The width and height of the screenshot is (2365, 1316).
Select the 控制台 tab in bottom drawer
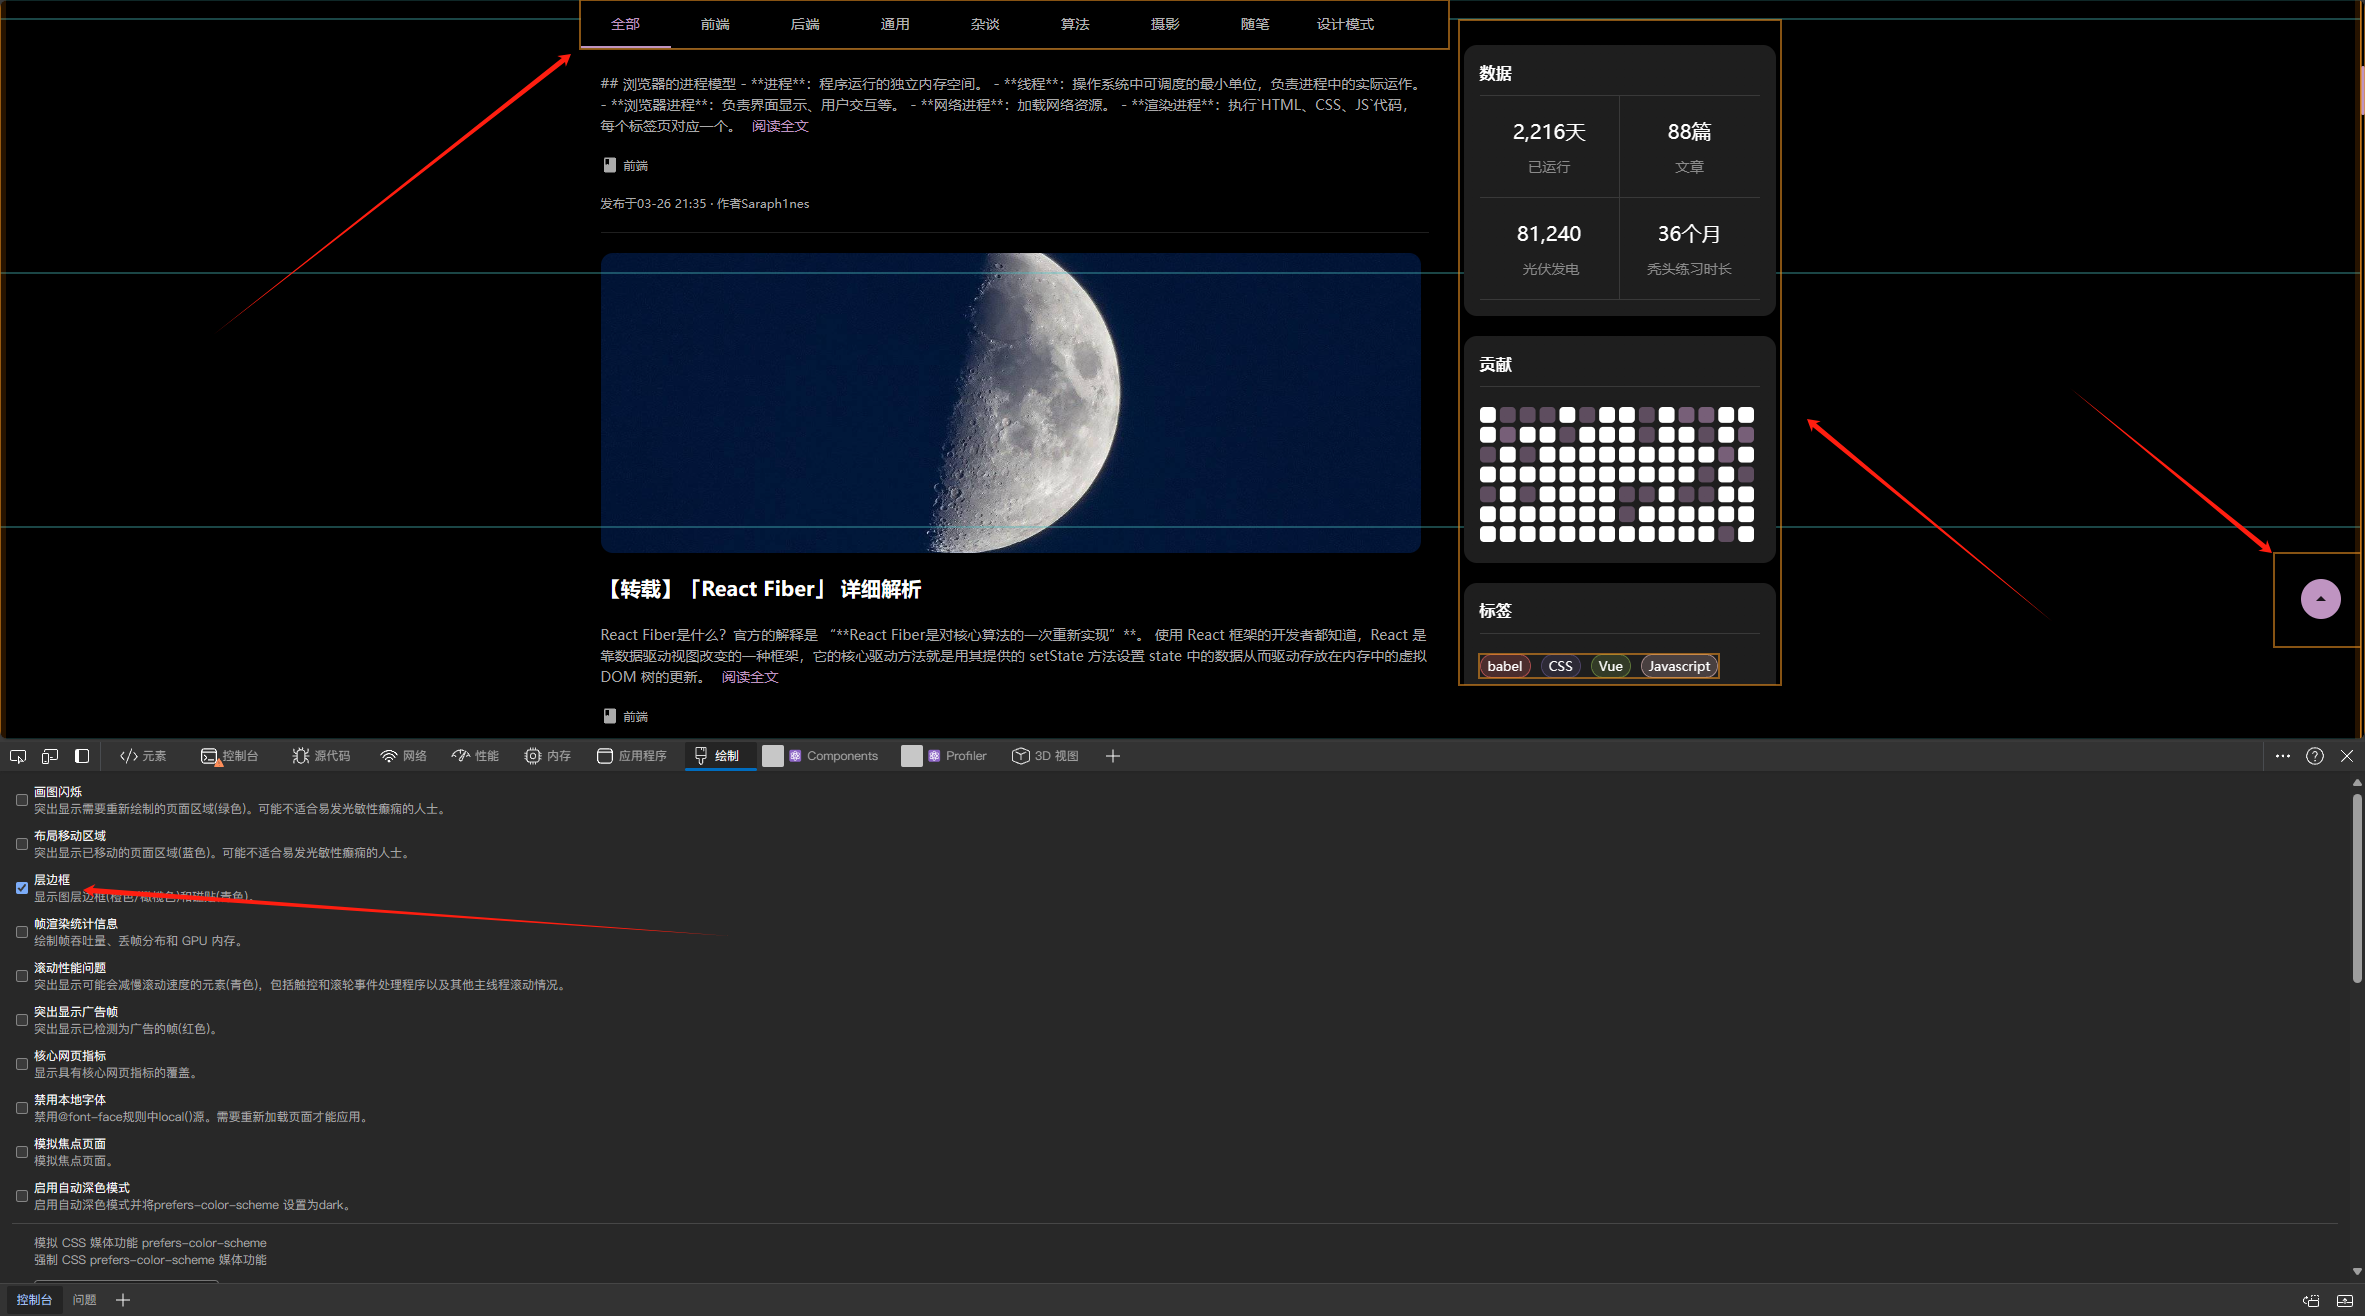(x=34, y=1300)
